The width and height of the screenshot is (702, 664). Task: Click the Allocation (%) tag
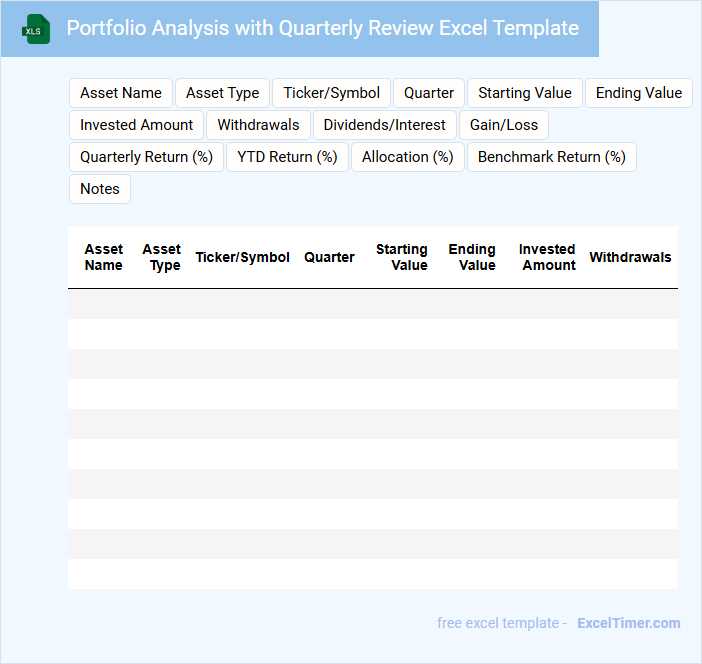407,157
